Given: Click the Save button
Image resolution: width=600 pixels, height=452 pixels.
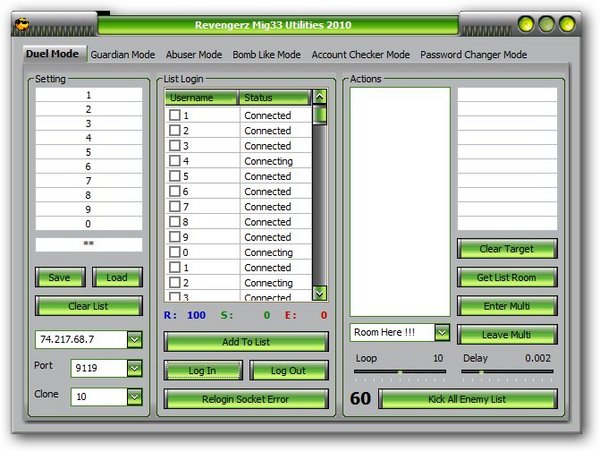Looking at the screenshot, I should coord(60,277).
